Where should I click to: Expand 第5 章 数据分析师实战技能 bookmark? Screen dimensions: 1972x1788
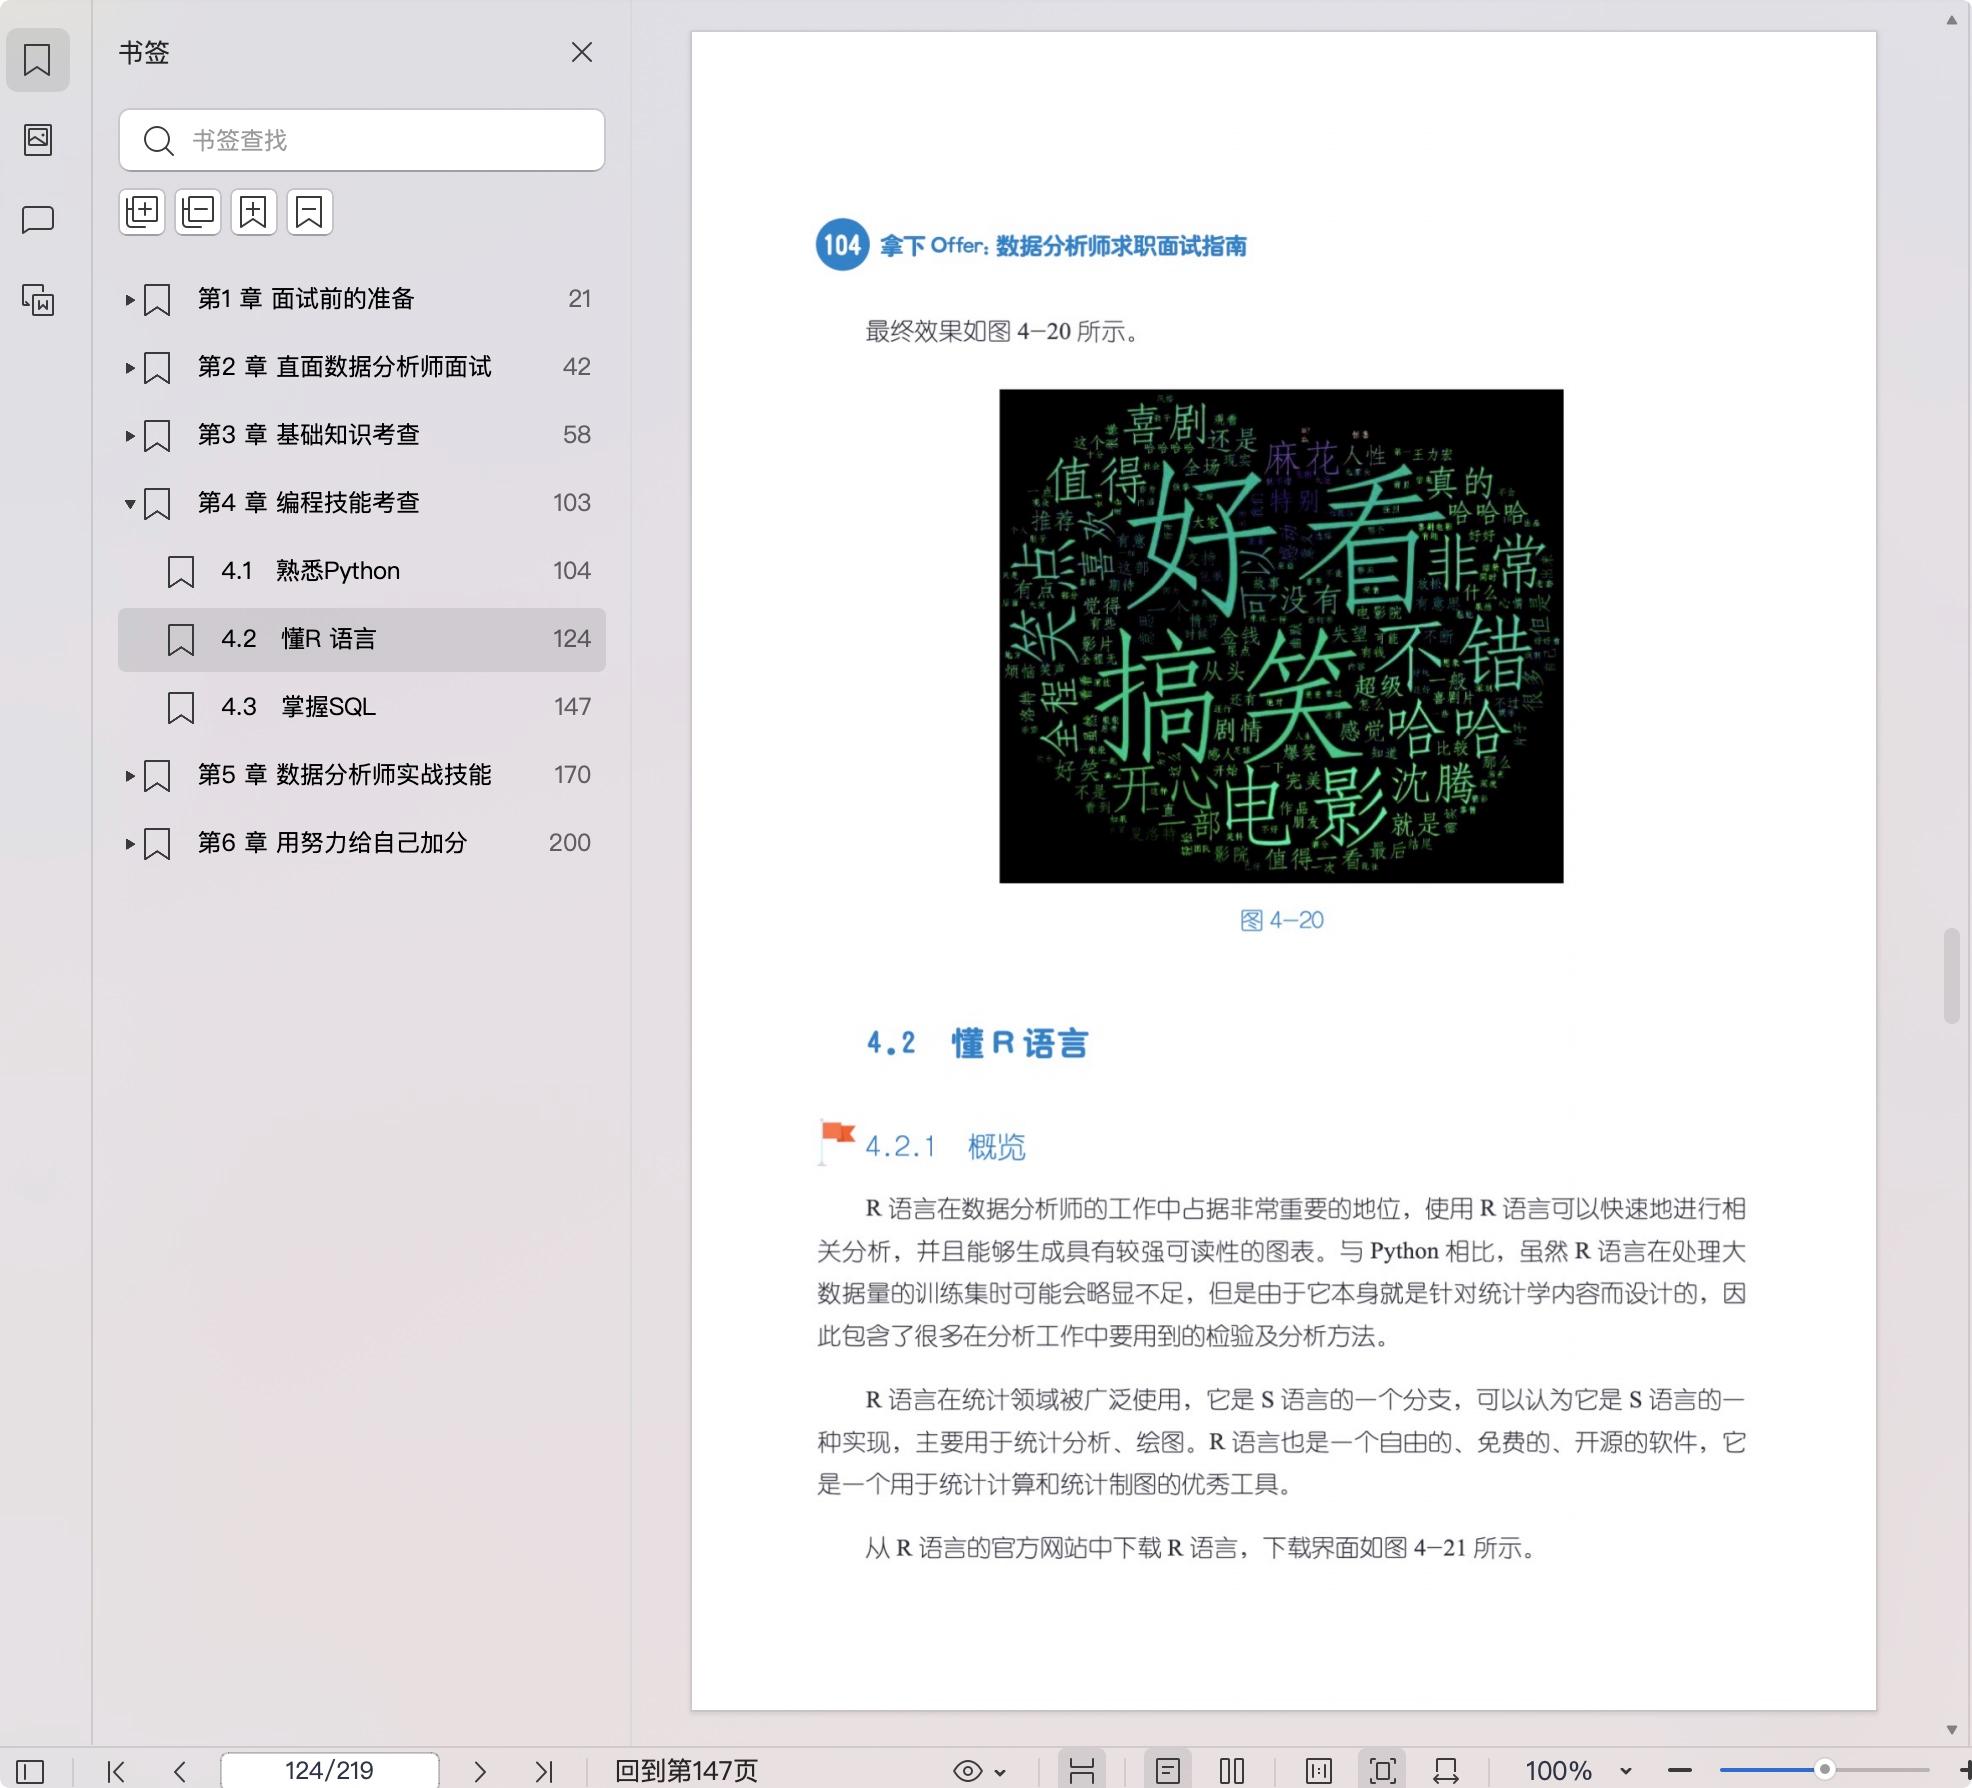129,775
